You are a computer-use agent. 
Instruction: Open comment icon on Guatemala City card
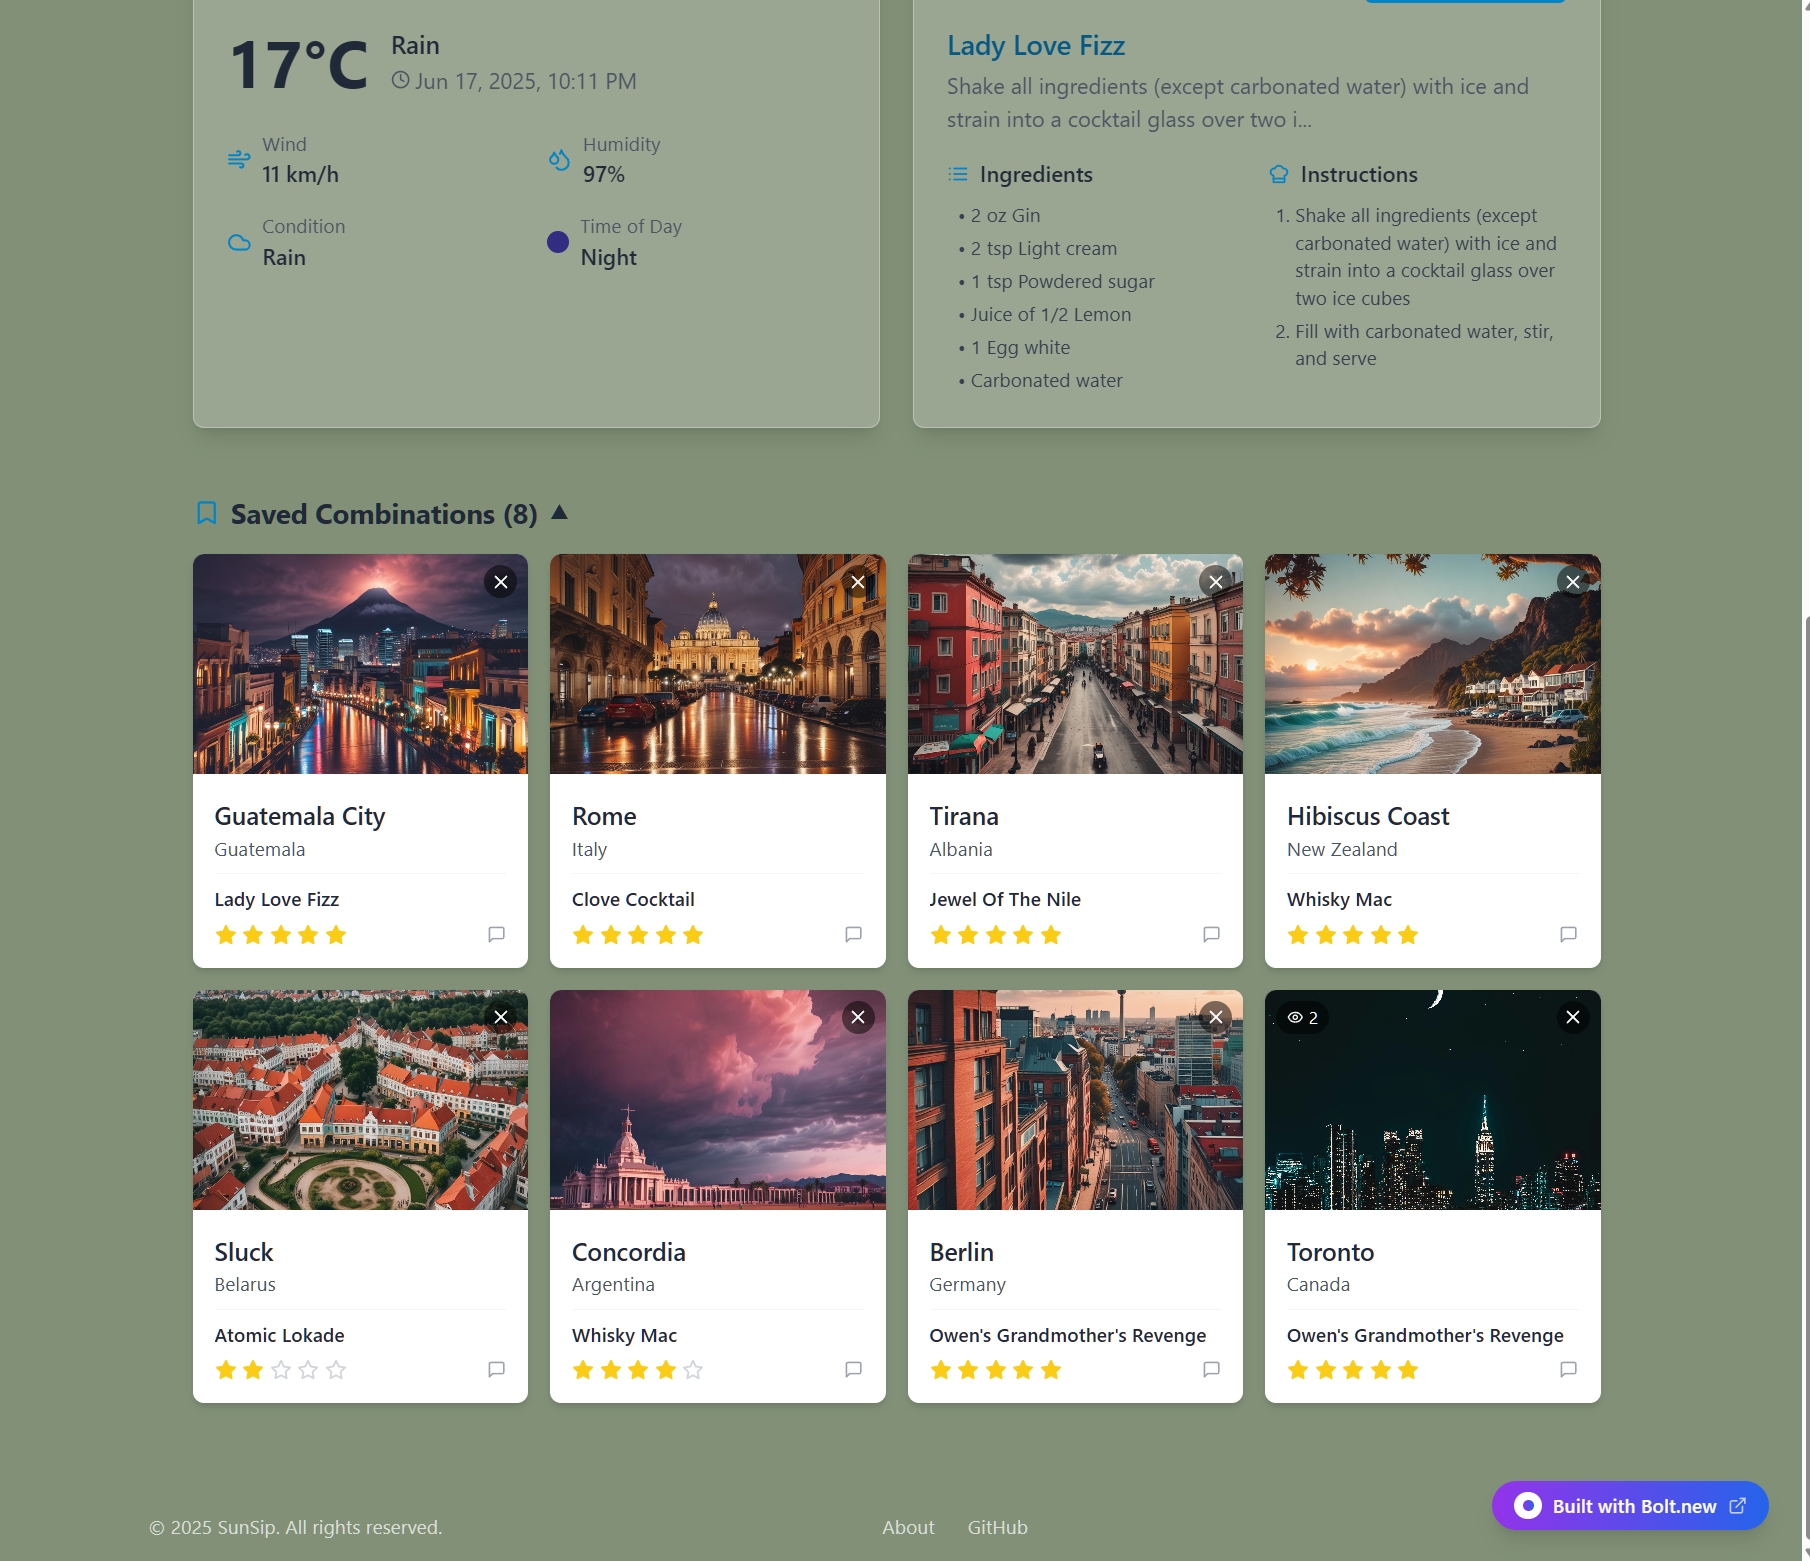(x=496, y=934)
